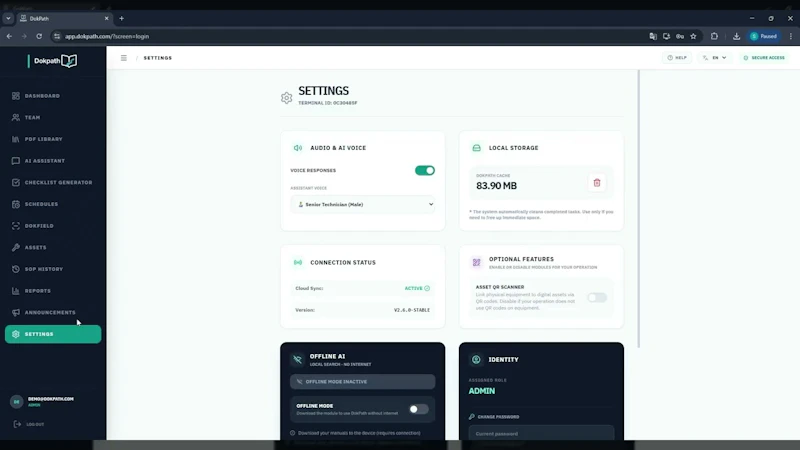Click the Dokpath logo
Viewport: 800px width, 450px height.
coord(53,61)
